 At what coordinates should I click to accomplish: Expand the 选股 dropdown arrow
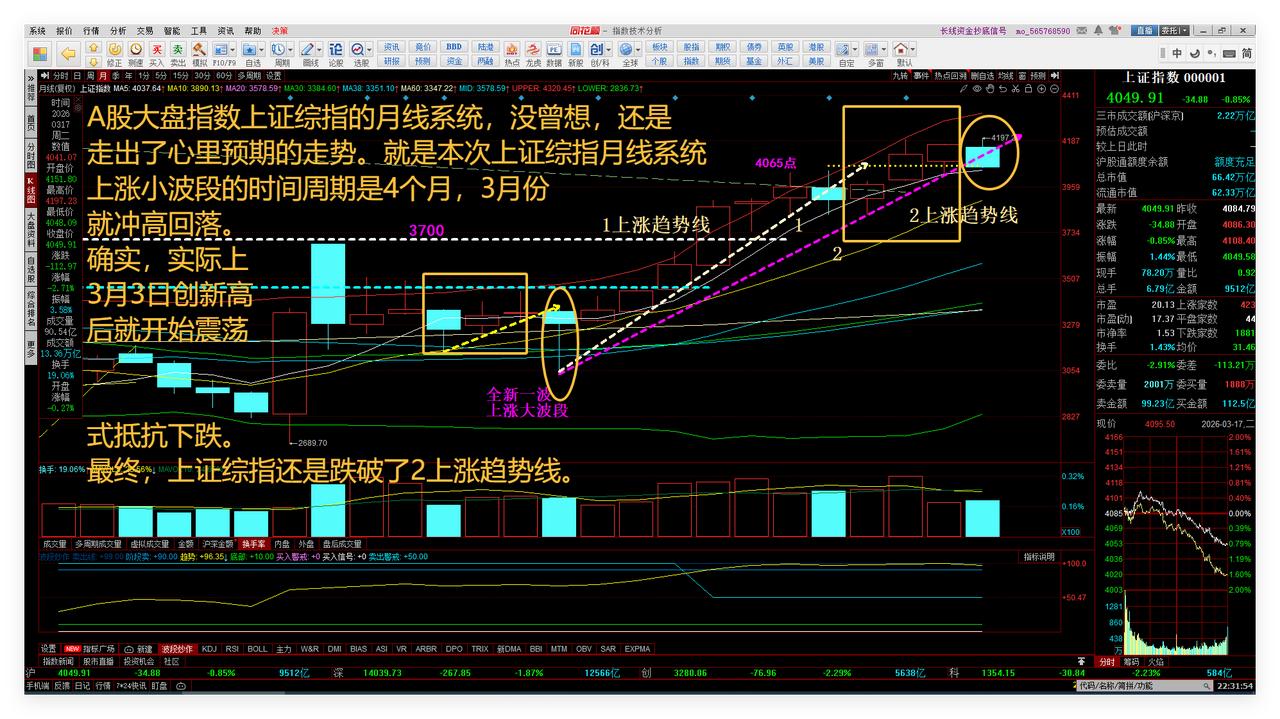click(369, 50)
